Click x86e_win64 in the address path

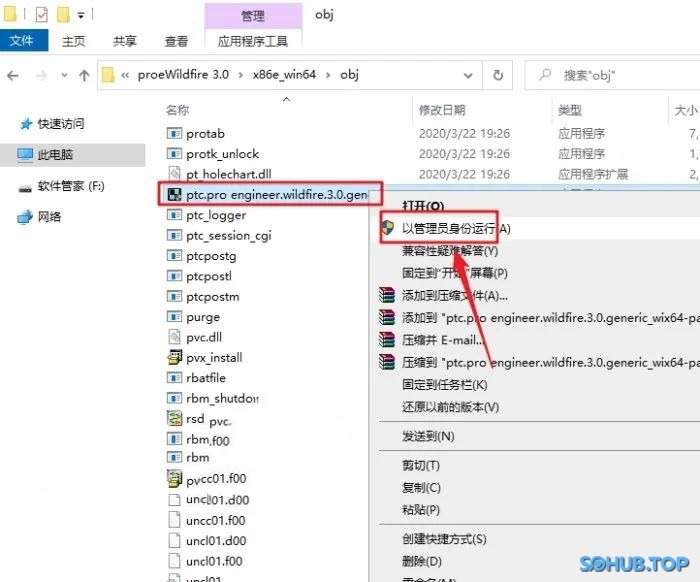point(284,75)
